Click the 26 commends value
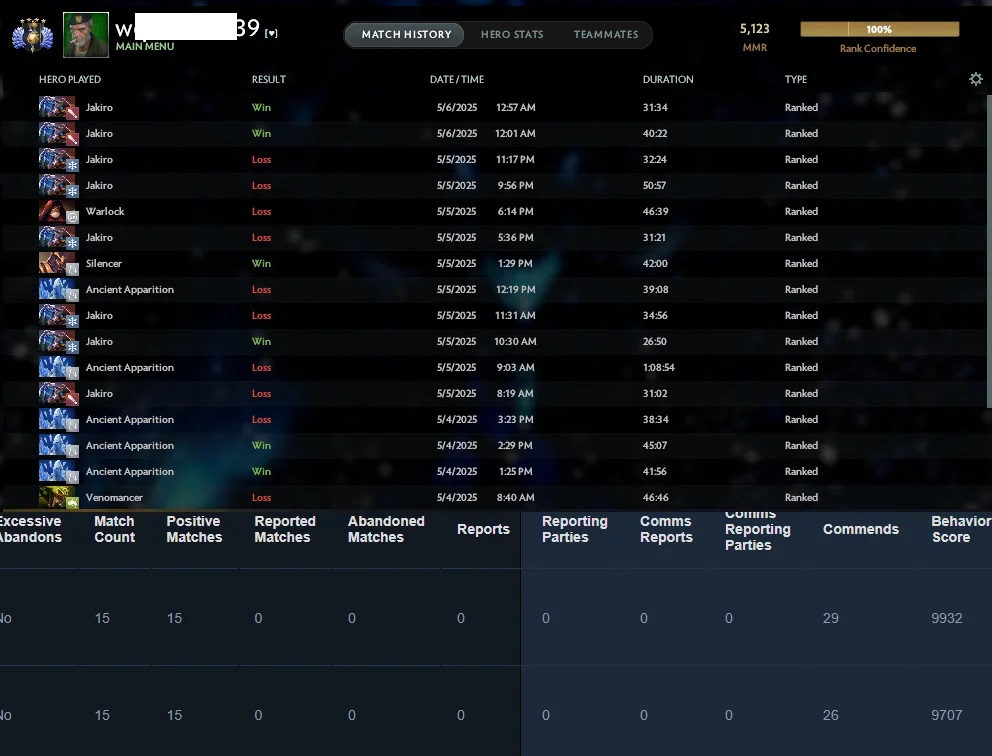 coord(831,715)
